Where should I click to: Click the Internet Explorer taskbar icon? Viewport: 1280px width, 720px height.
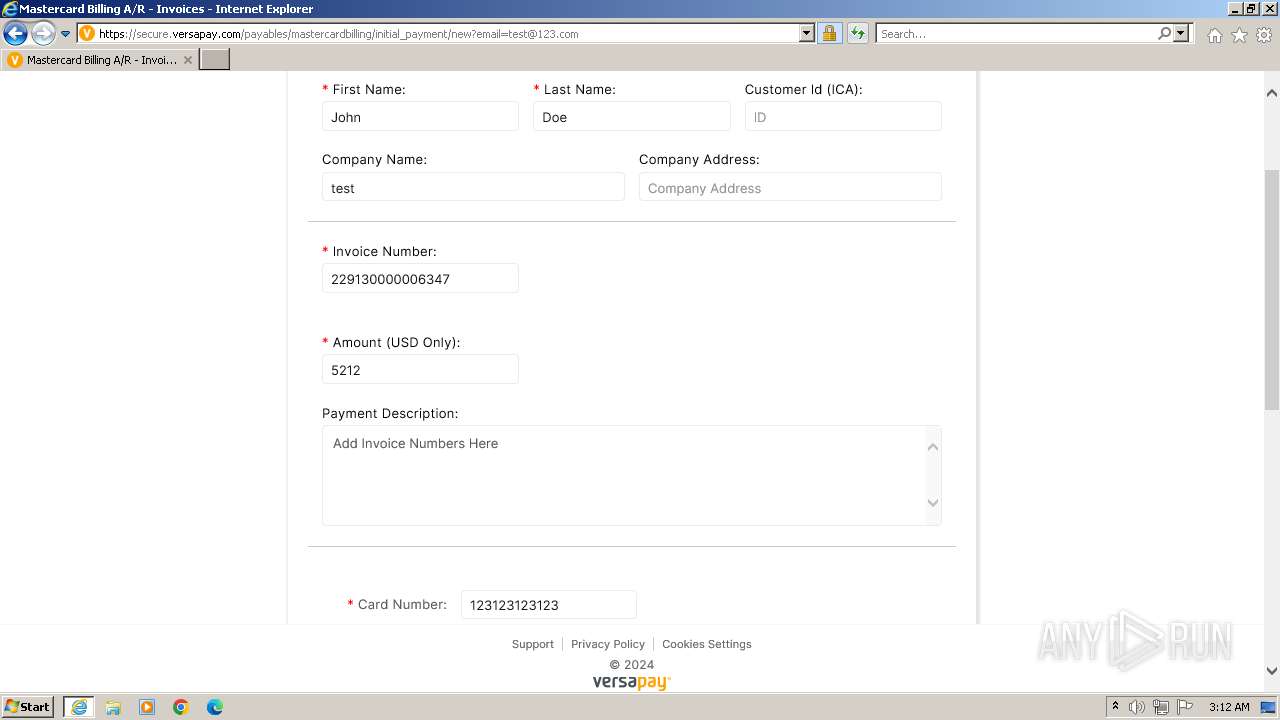click(x=78, y=707)
